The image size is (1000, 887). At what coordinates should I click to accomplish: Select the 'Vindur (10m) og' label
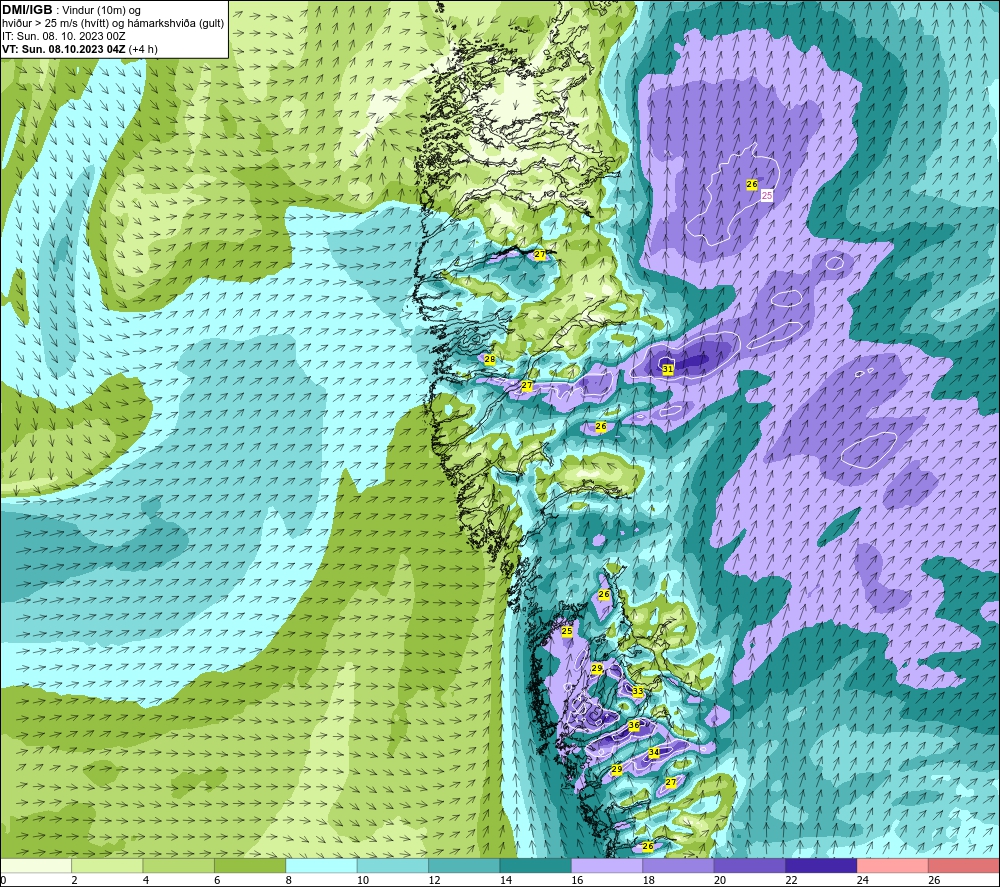[101, 10]
